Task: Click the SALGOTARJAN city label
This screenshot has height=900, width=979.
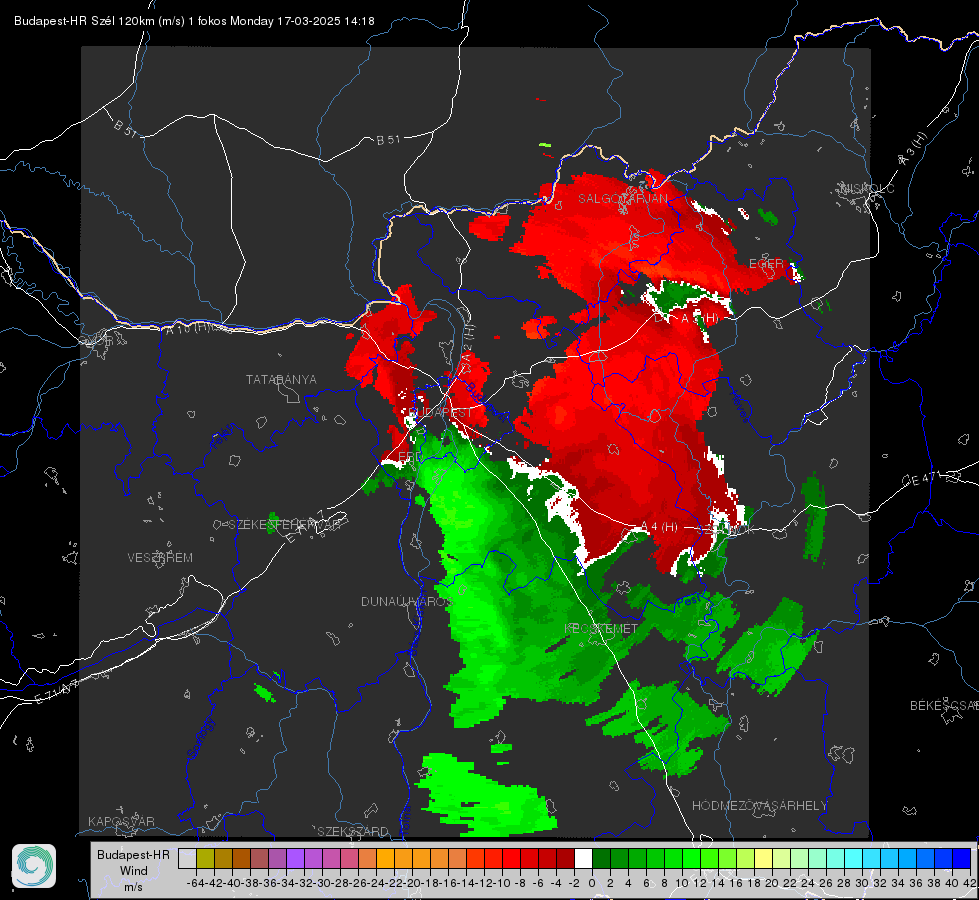Action: 622,199
